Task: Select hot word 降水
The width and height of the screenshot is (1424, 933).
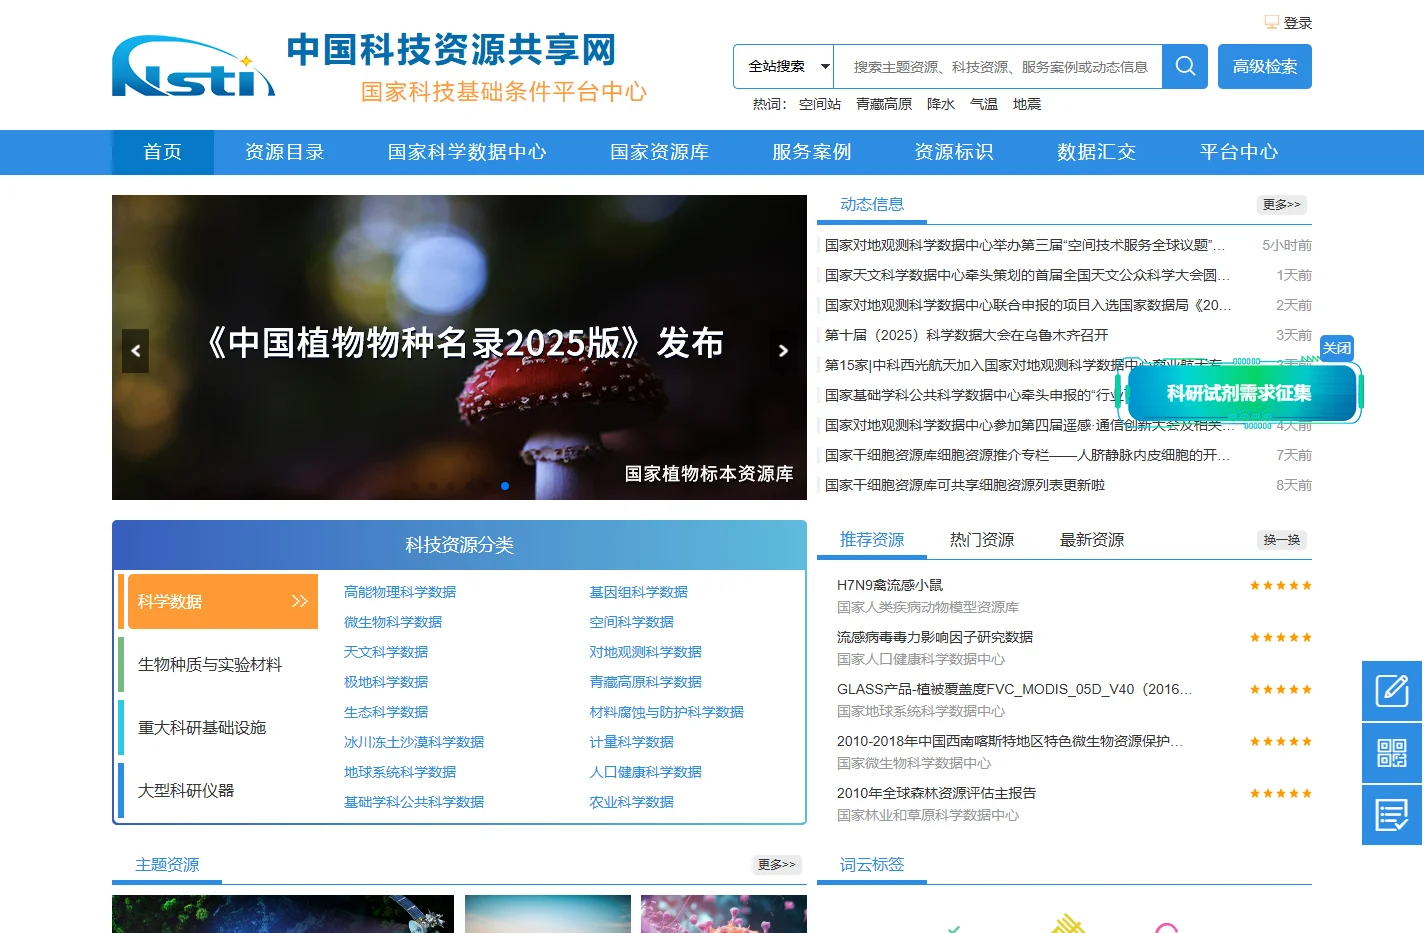Action: (941, 104)
